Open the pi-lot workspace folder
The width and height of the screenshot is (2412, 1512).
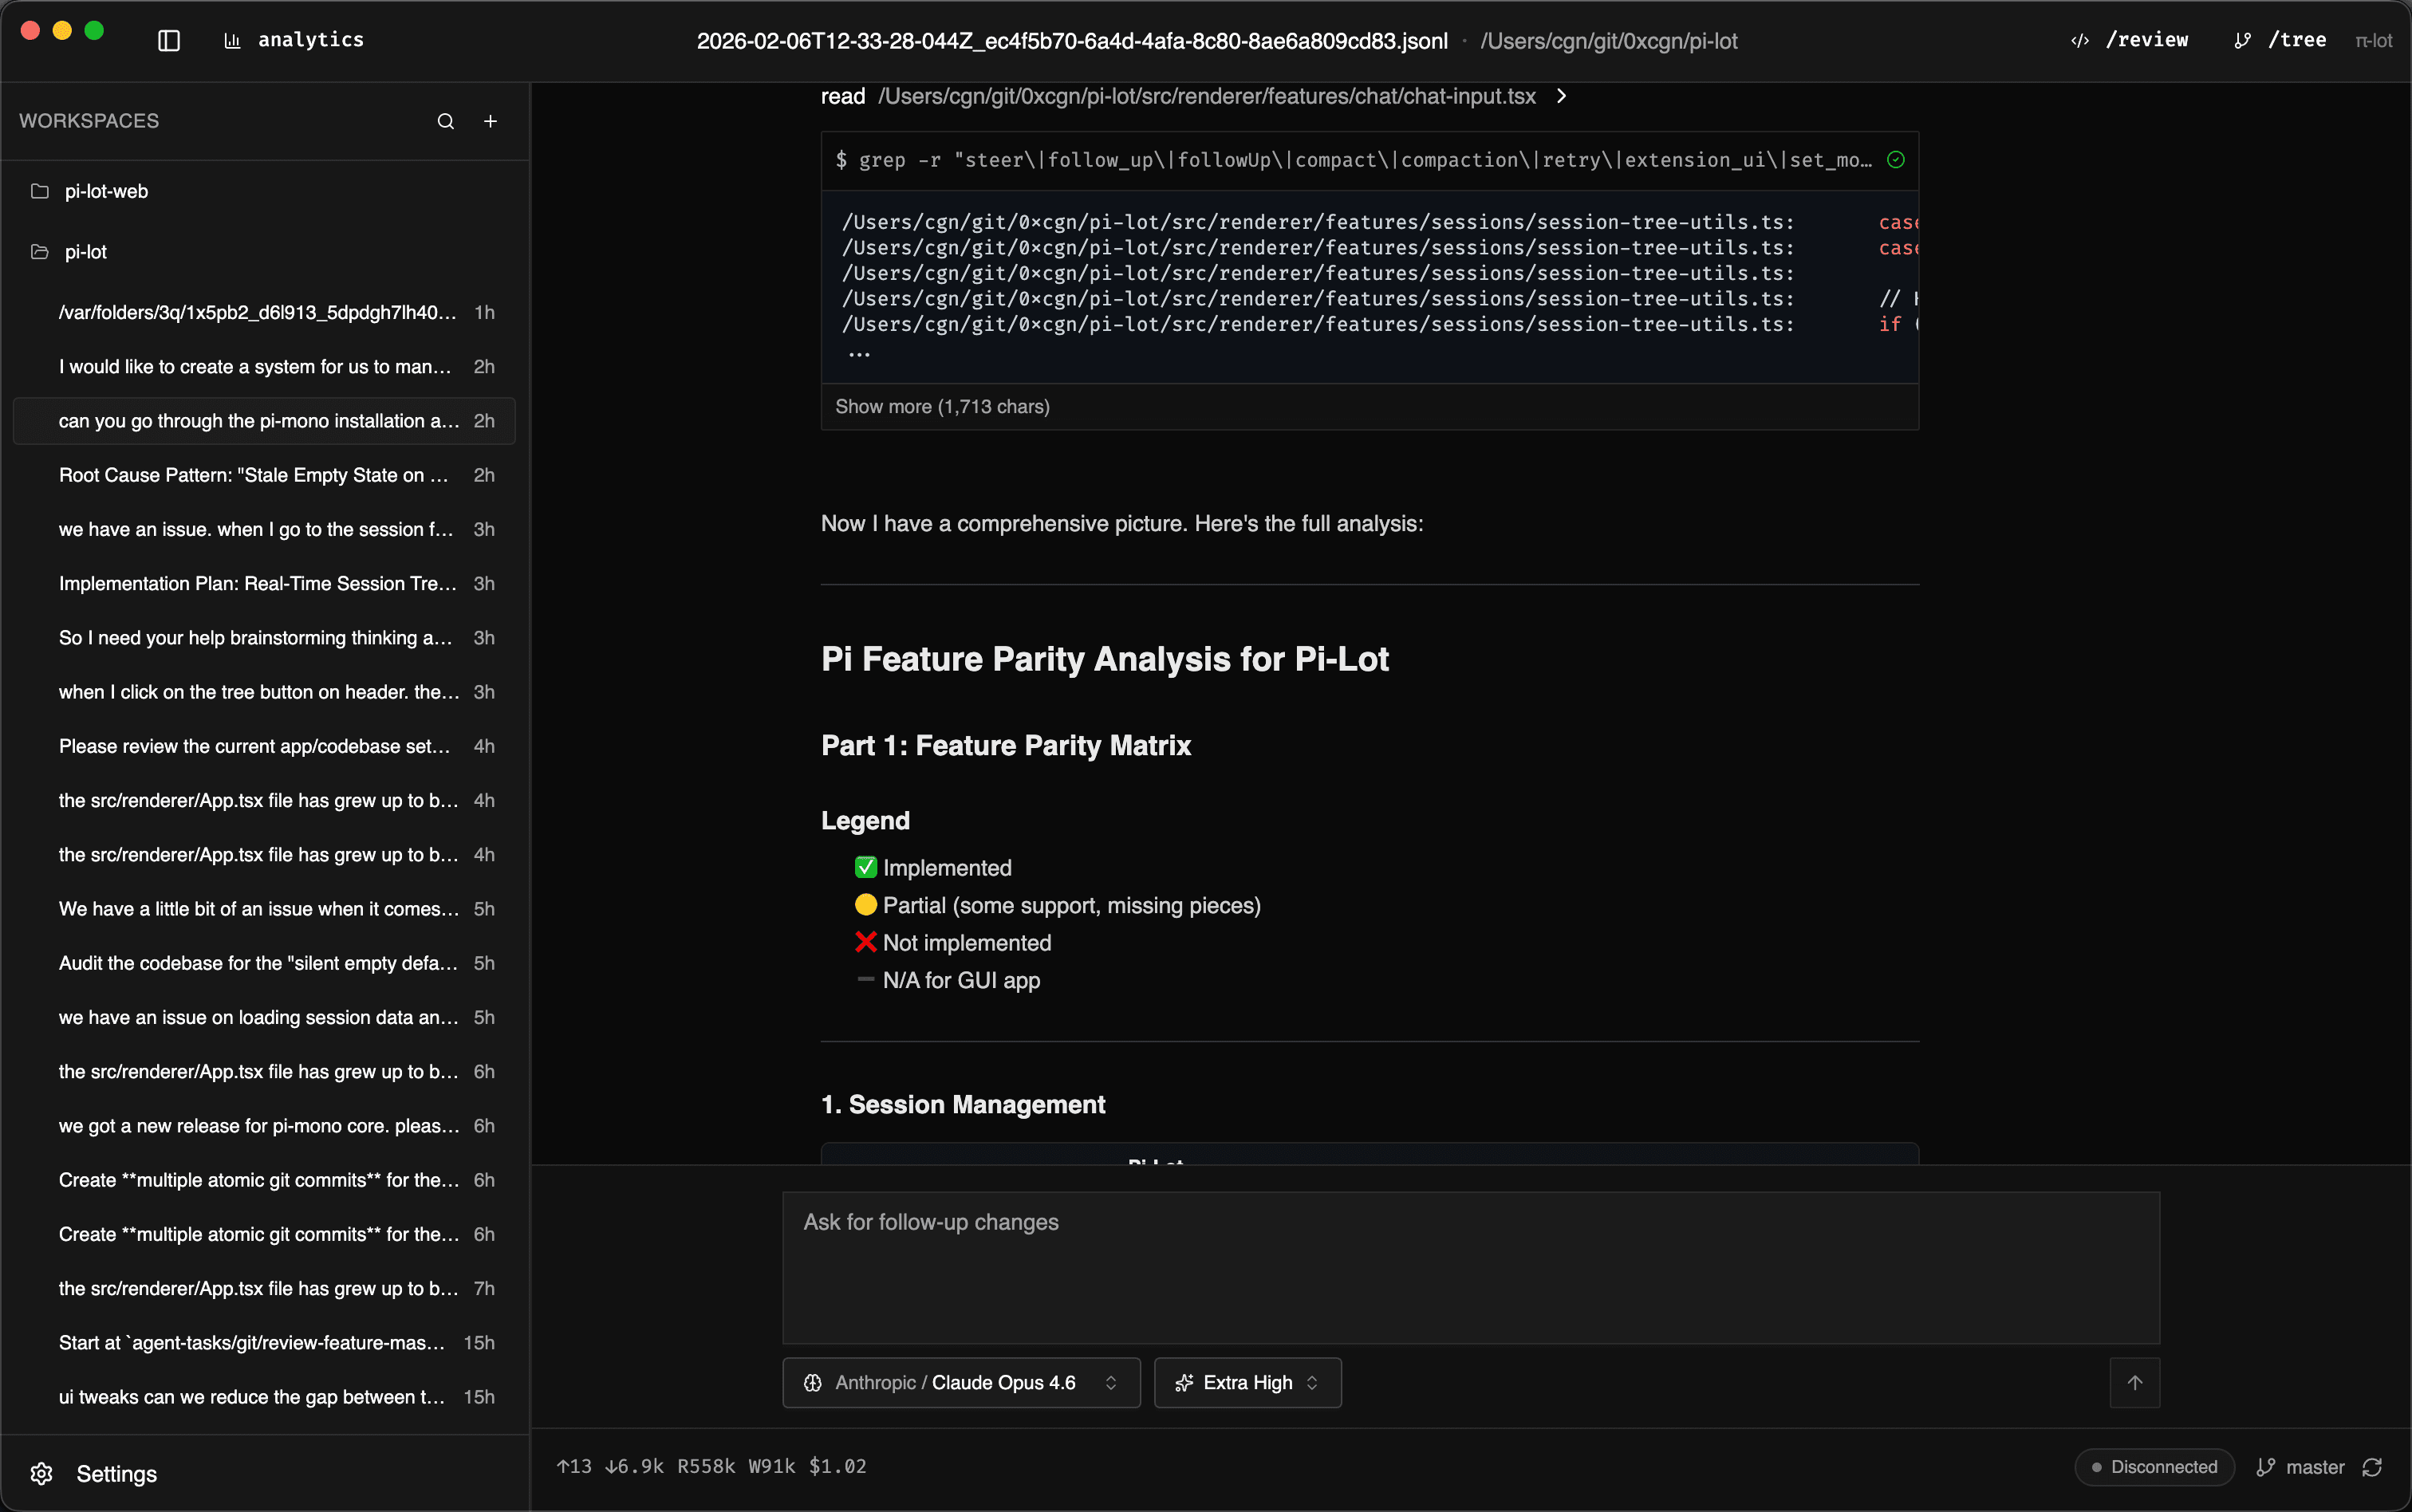tap(86, 251)
